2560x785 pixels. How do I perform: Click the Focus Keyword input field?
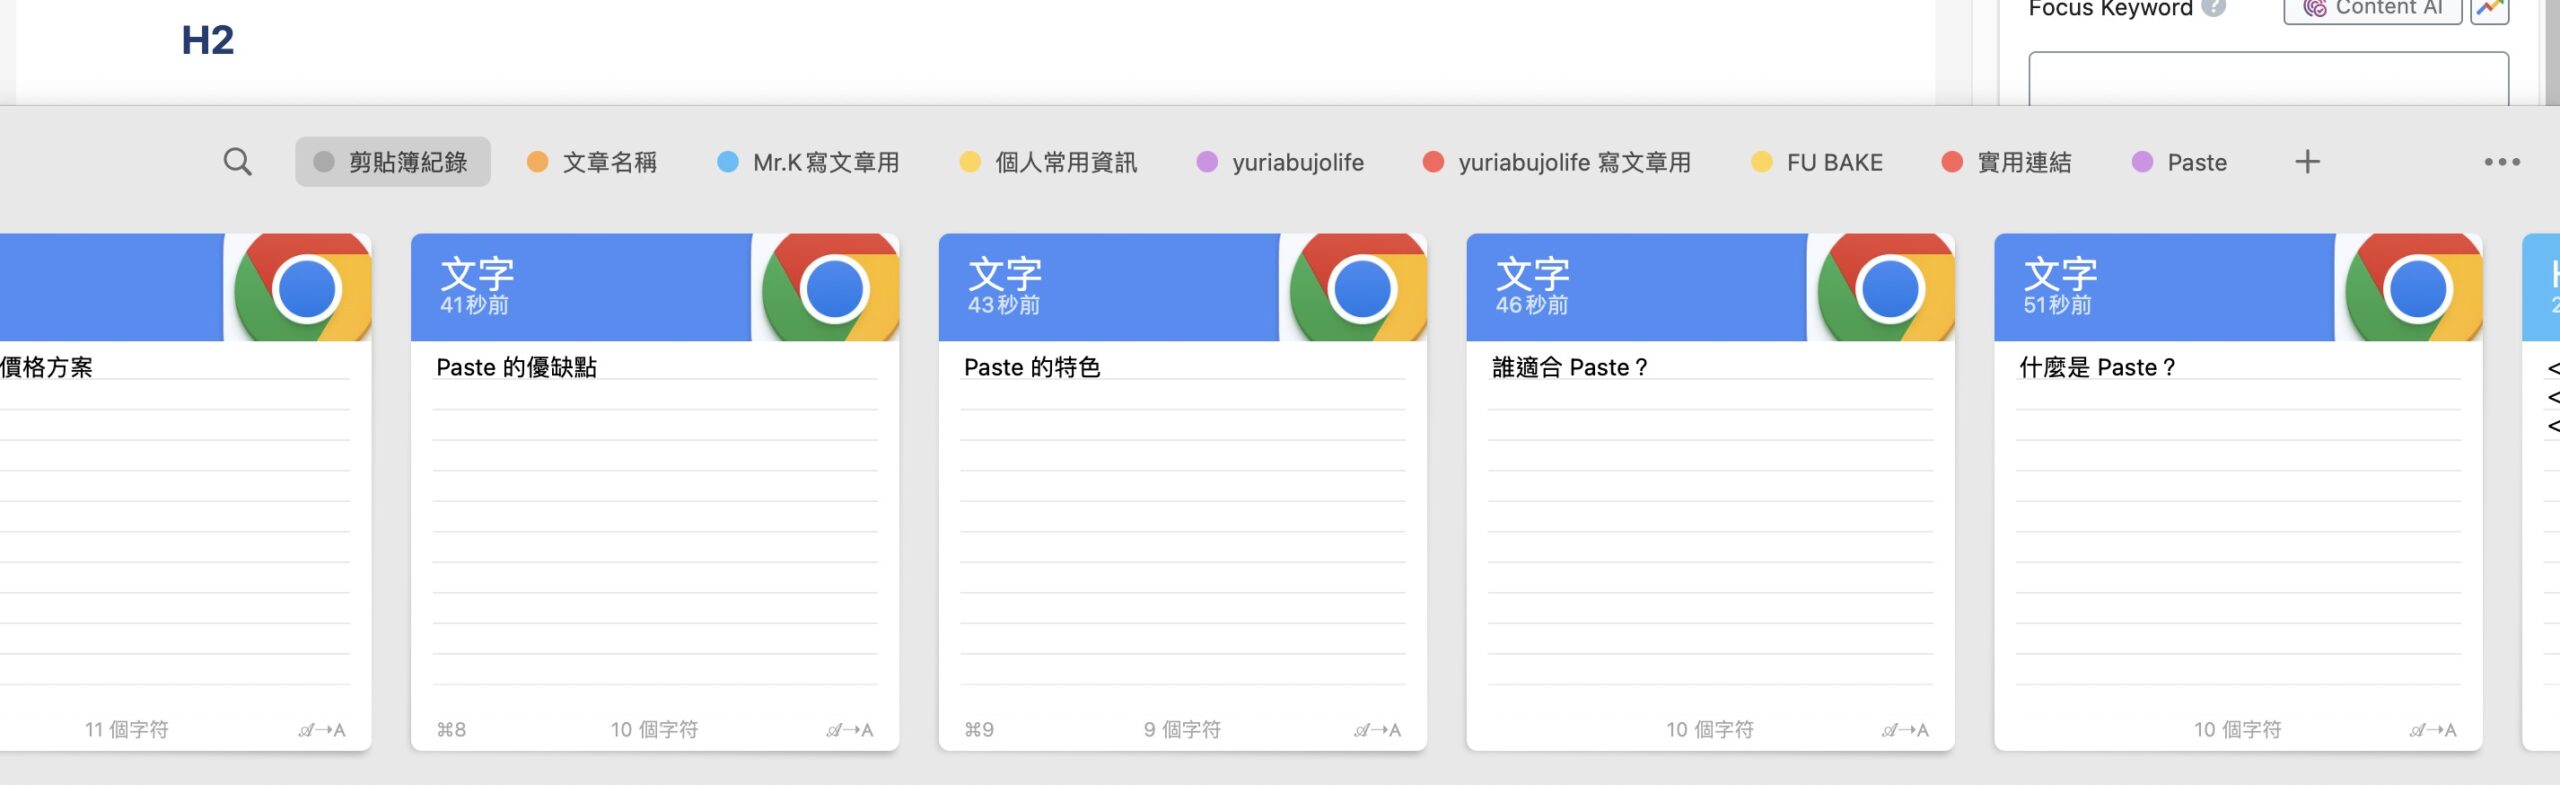[2268, 79]
